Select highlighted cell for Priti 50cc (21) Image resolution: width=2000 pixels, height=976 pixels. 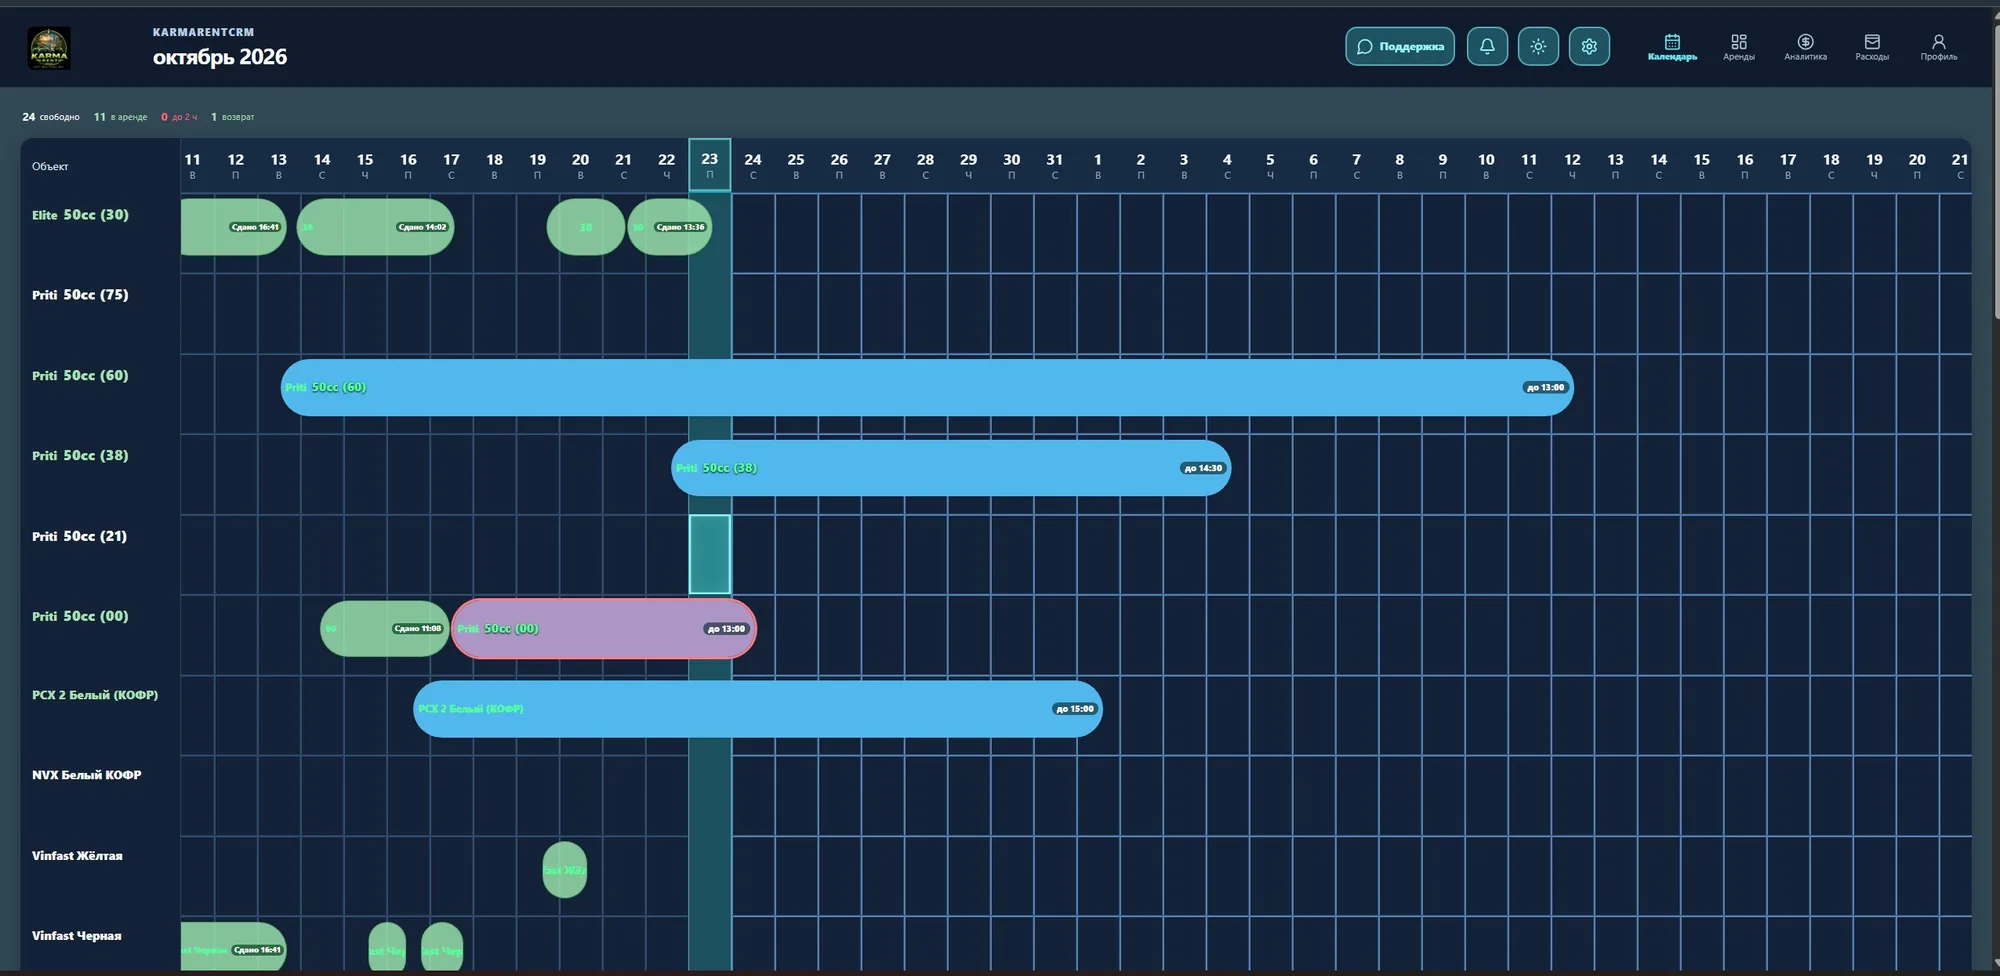coord(710,554)
